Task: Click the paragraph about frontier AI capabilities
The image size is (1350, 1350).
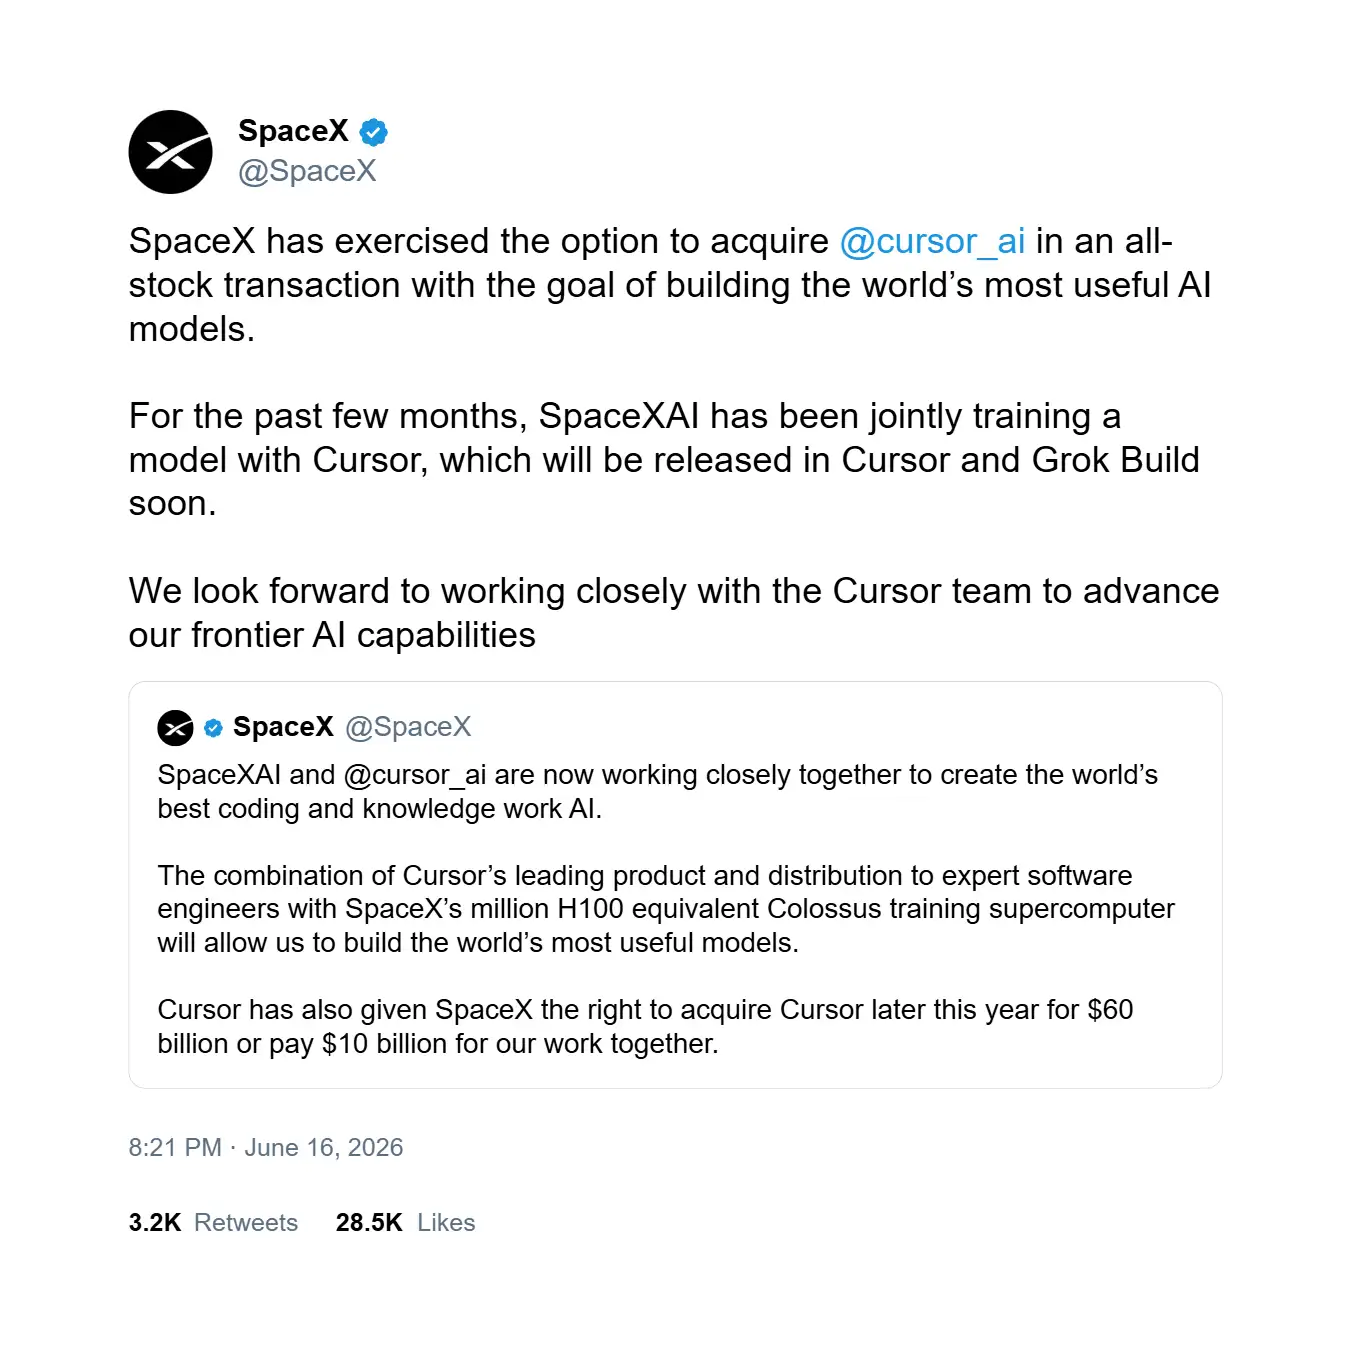Action: tap(674, 613)
